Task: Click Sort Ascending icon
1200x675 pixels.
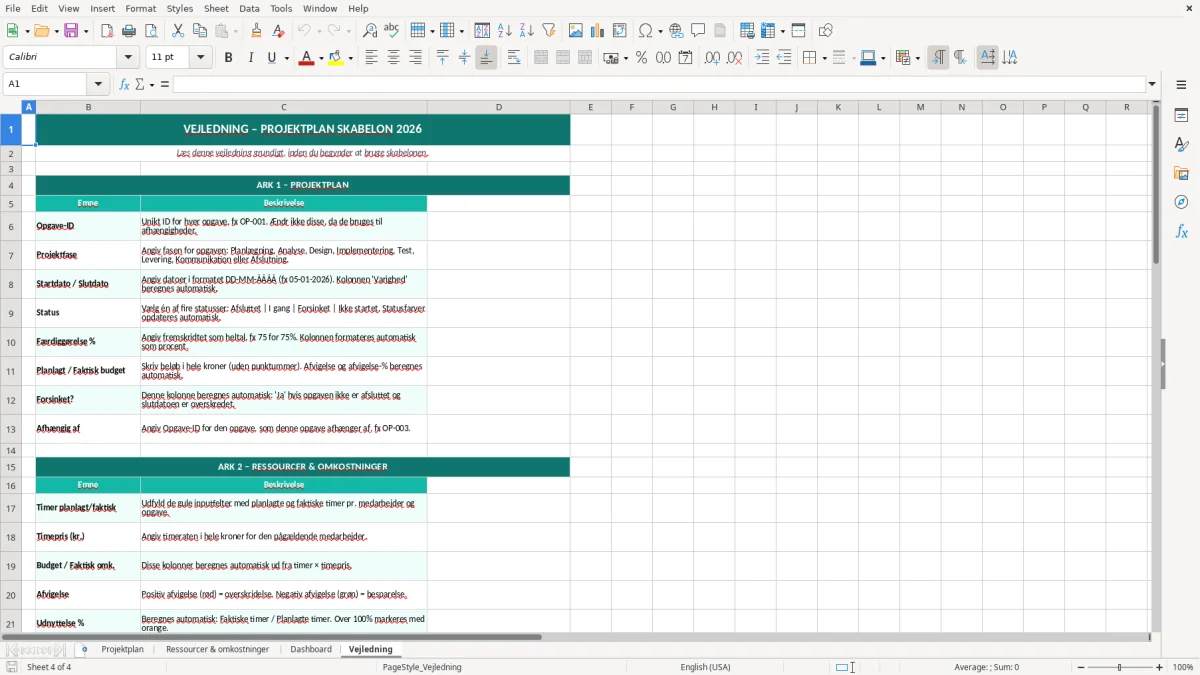Action: click(505, 31)
